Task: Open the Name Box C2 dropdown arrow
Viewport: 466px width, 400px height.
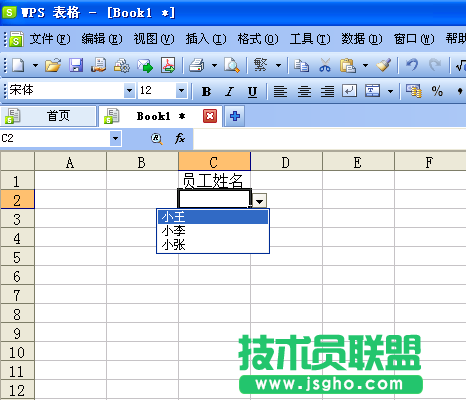Action: pos(115,138)
